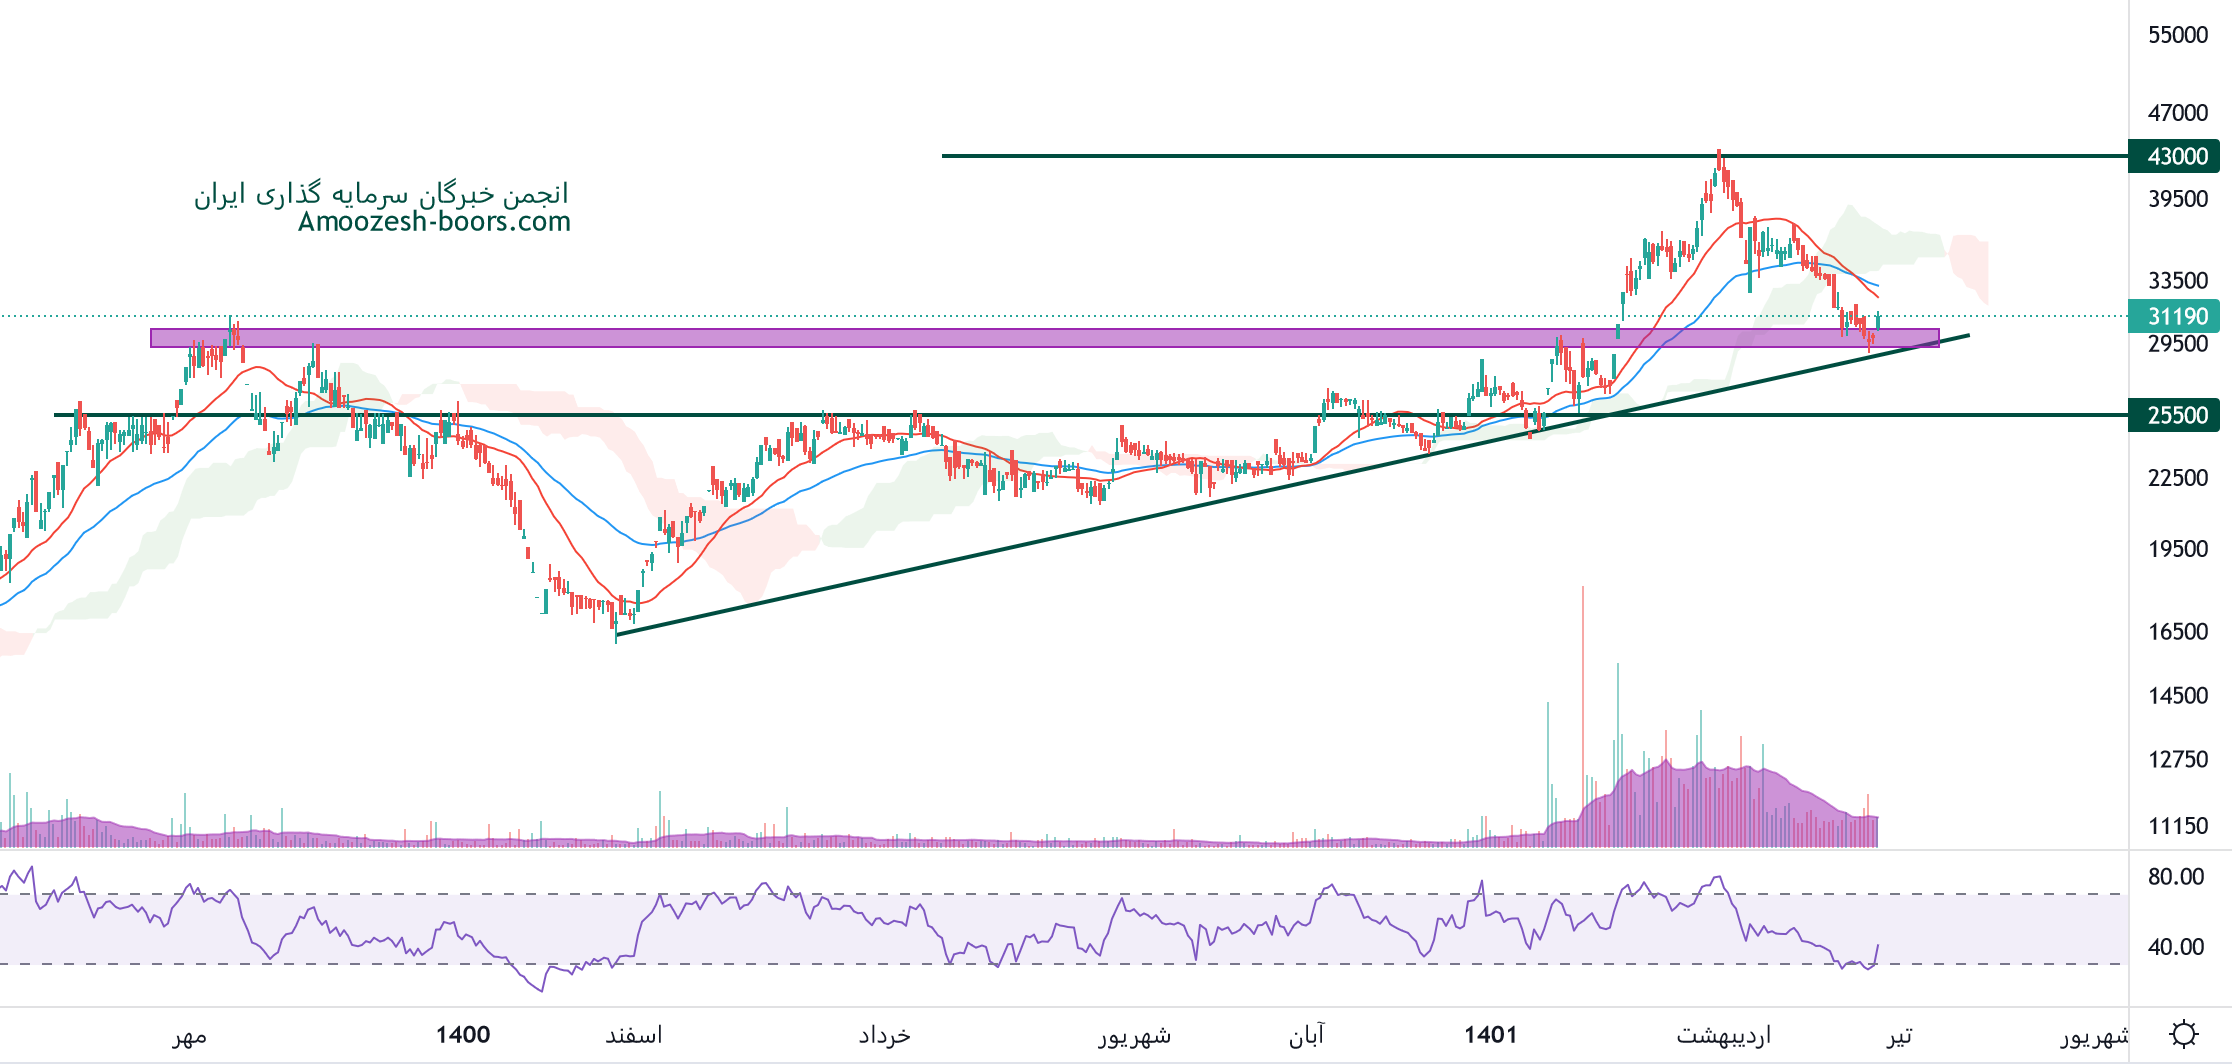Click the 25500 support price label
The width and height of the screenshot is (2232, 1064).
tap(2176, 415)
